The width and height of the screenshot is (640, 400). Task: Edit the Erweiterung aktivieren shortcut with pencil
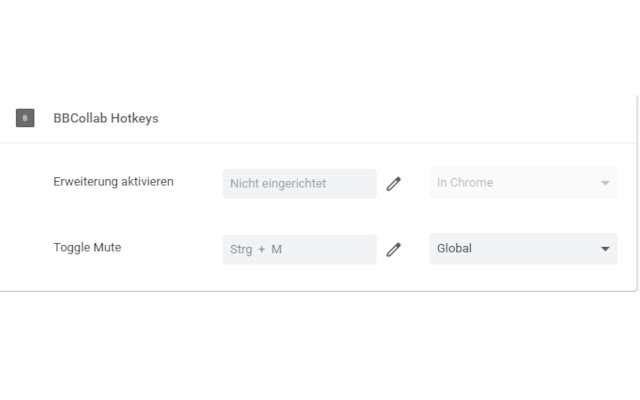tap(394, 184)
